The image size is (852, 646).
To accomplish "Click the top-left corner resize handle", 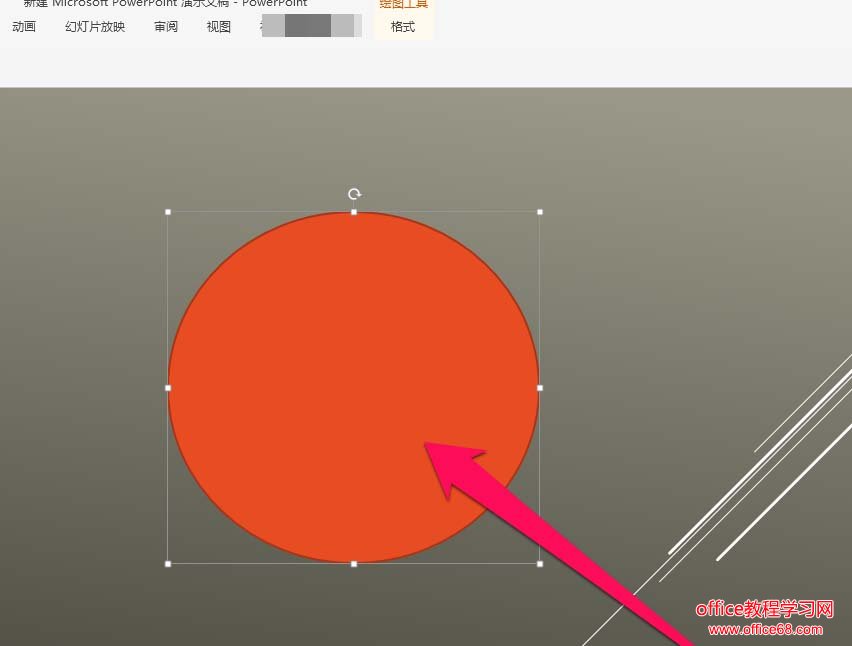I will 168,212.
